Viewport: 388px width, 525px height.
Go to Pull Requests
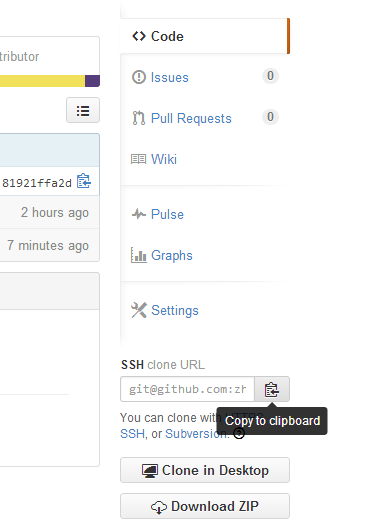click(x=191, y=119)
